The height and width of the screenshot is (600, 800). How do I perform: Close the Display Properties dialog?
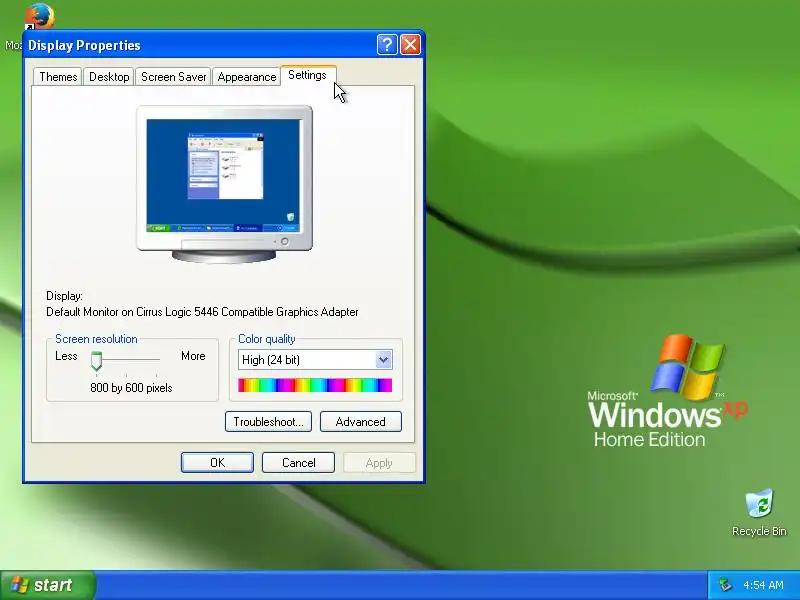[x=410, y=45]
